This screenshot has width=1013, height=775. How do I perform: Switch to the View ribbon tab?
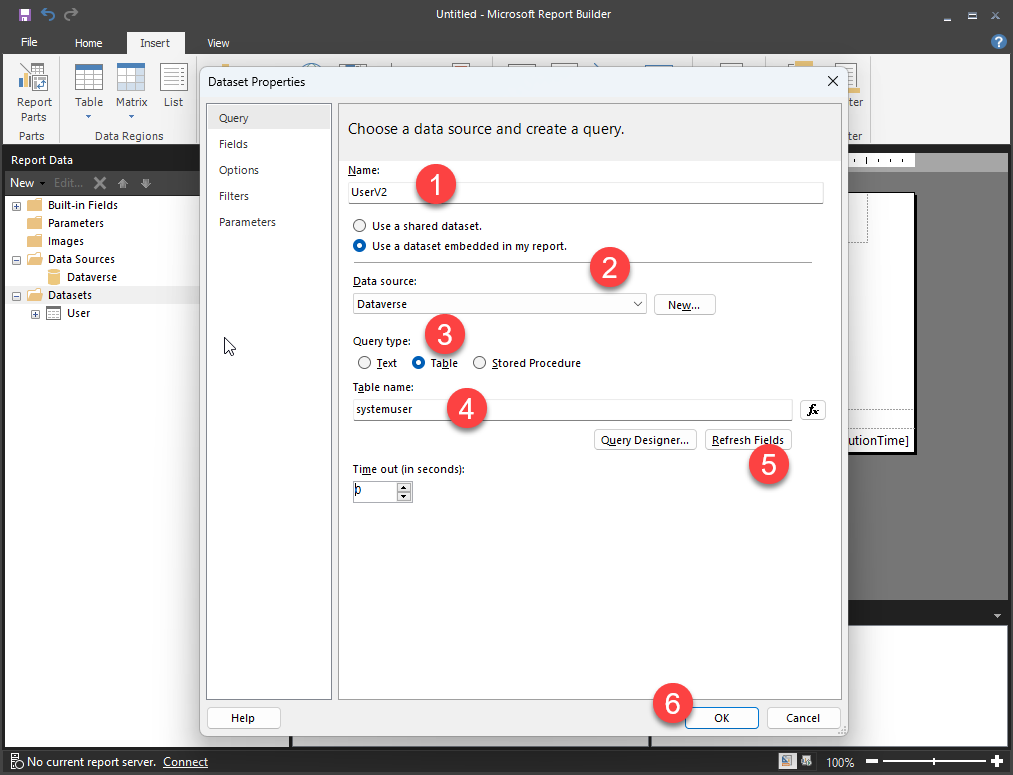pos(218,43)
